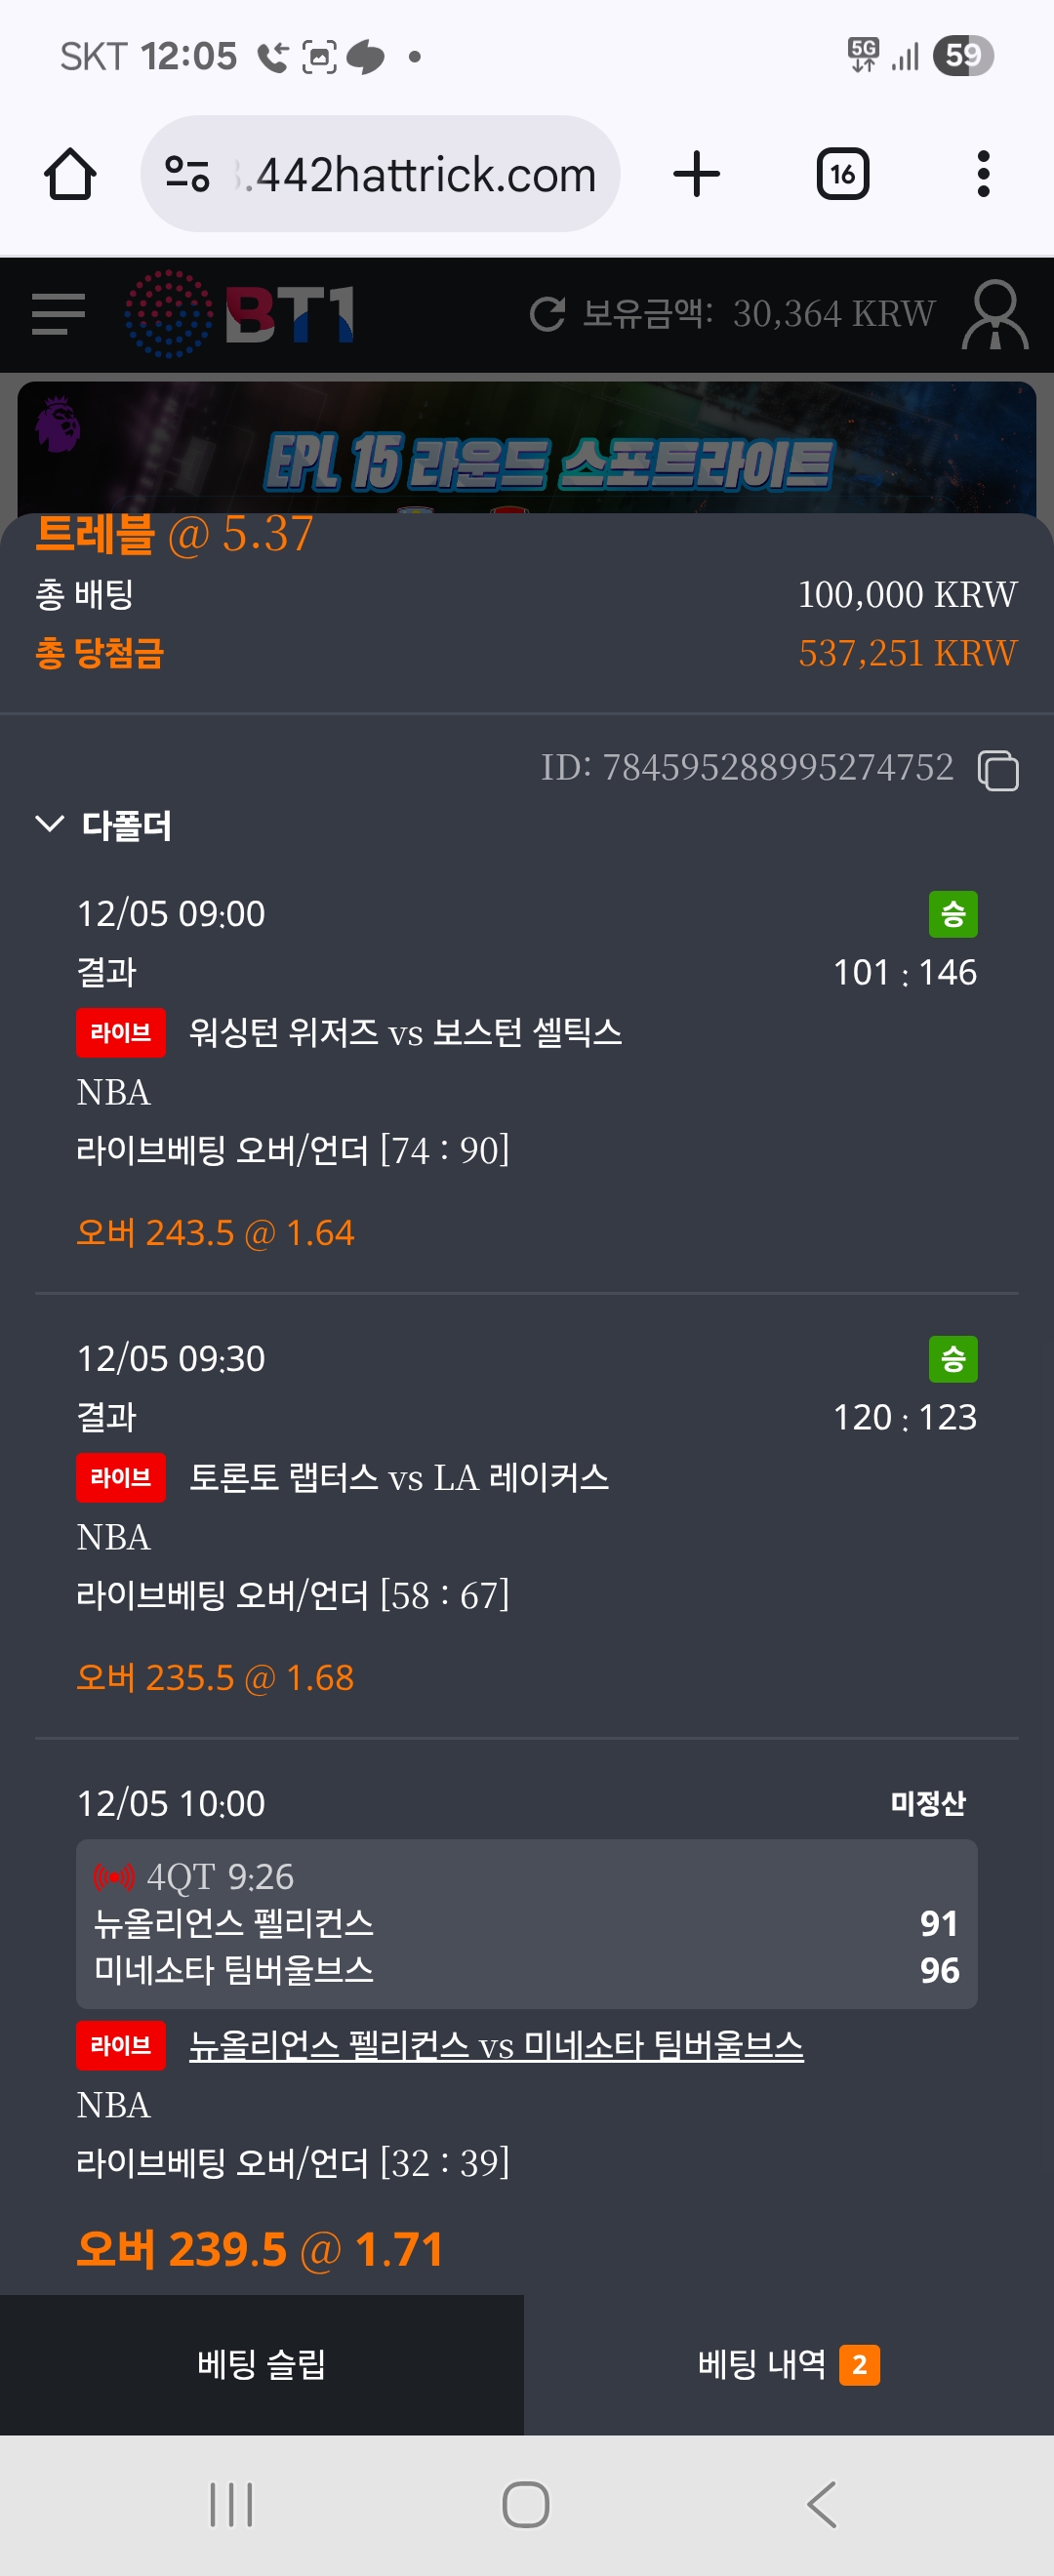Collapse the 다폴더 section chevron
The image size is (1054, 2576).
(50, 824)
